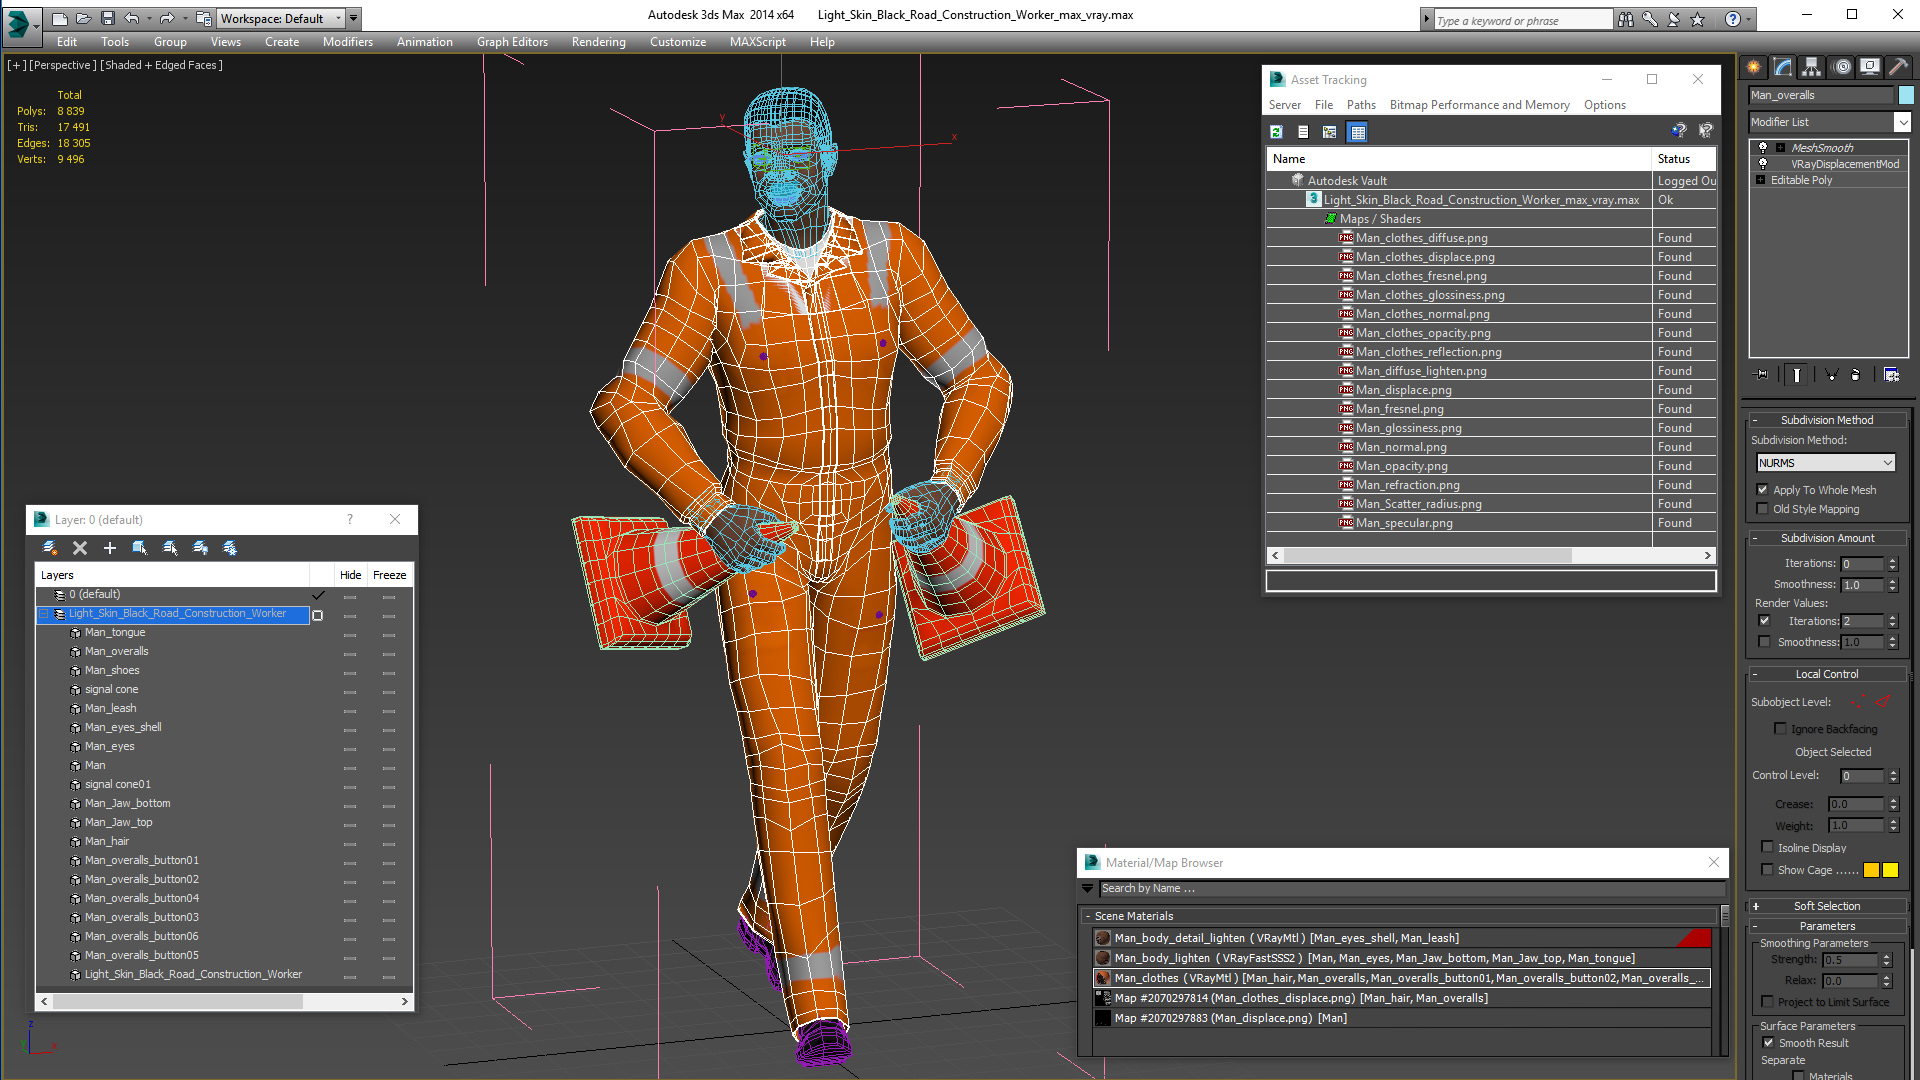
Task: Enable Show Cage checkbox
Action: [1767, 870]
